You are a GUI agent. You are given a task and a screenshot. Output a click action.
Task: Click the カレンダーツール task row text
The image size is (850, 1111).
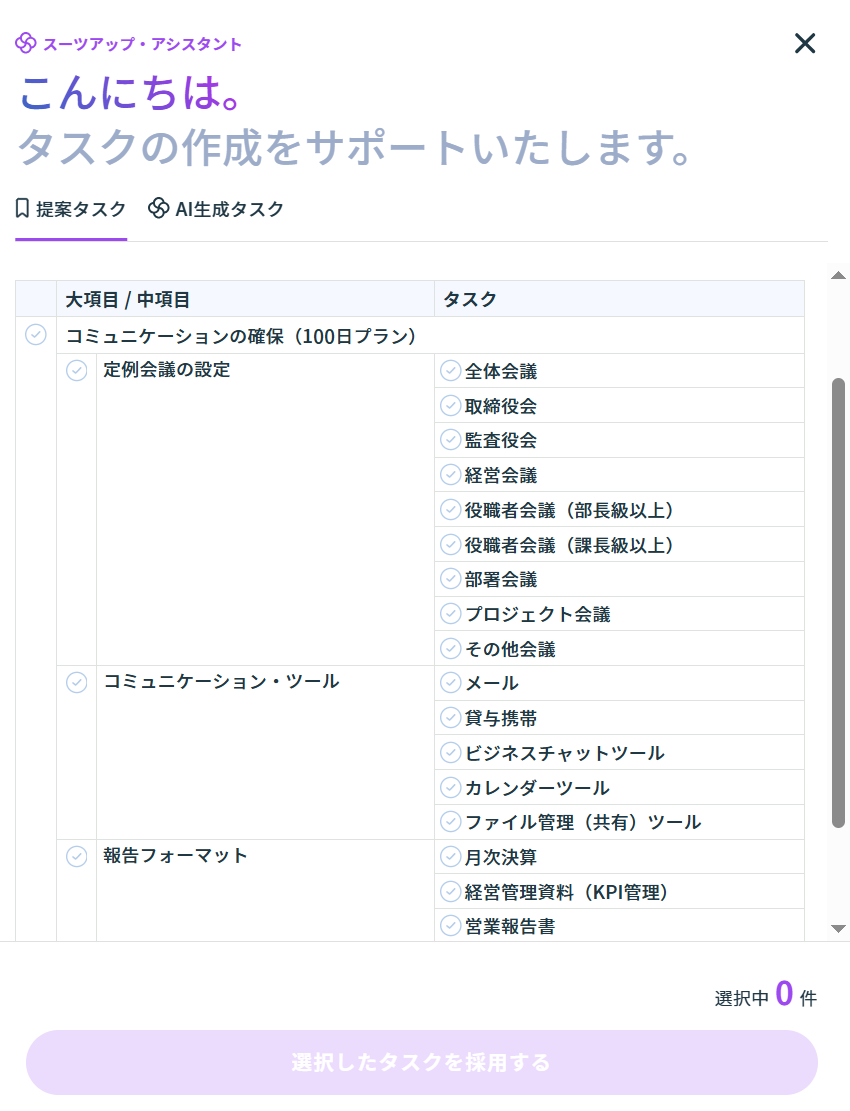pyautogui.click(x=537, y=788)
